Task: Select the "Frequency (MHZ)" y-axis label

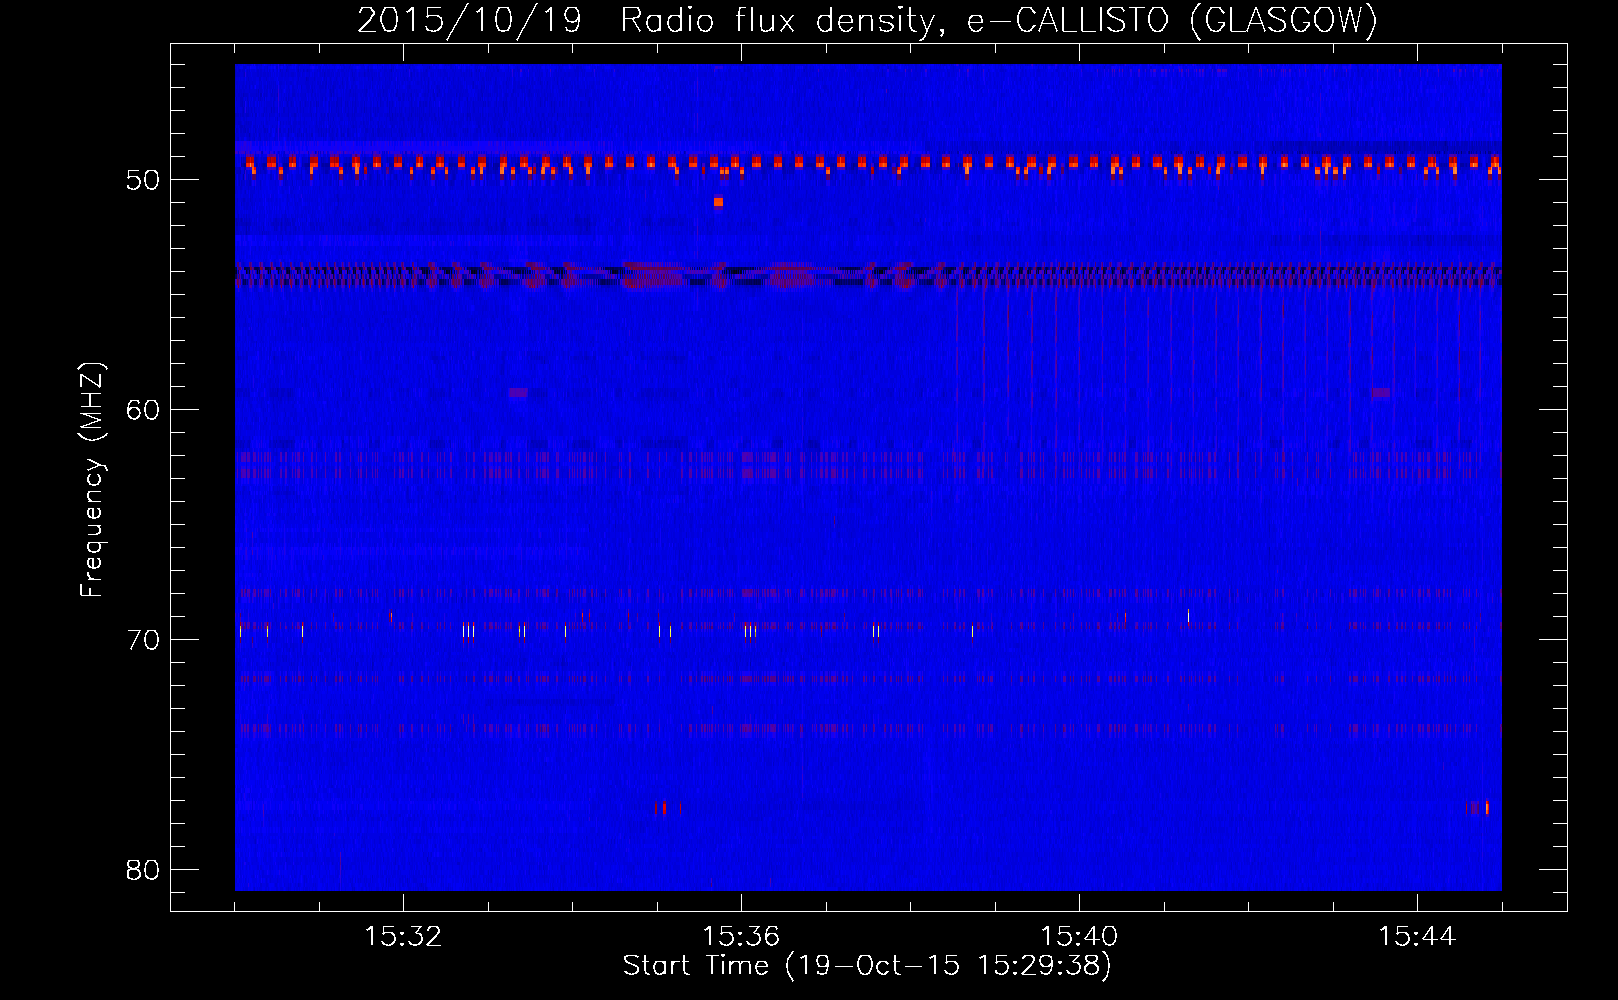Action: [x=92, y=480]
